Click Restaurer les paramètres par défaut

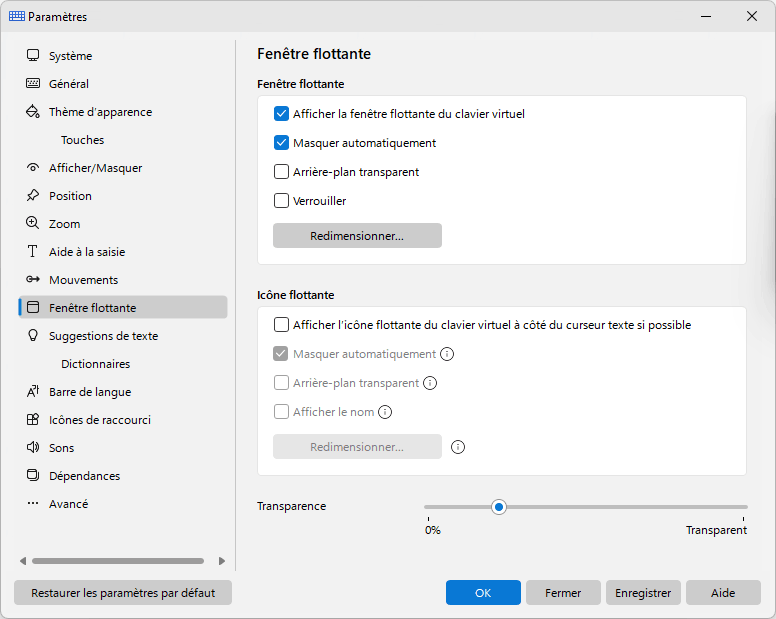pos(123,593)
